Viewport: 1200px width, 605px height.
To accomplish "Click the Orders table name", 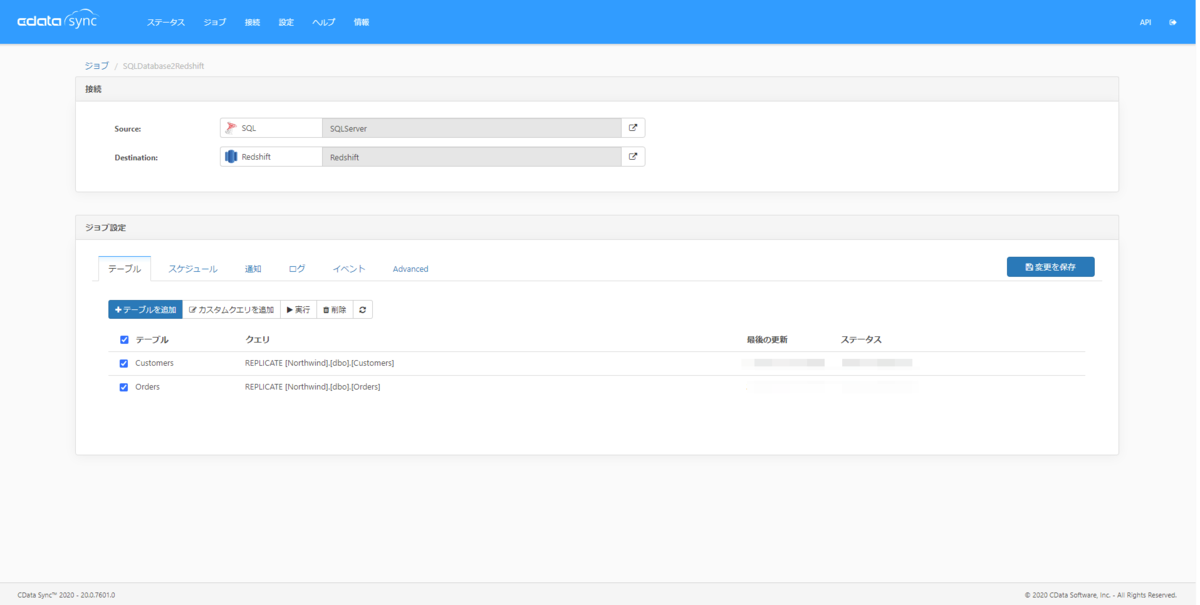I will click(147, 387).
